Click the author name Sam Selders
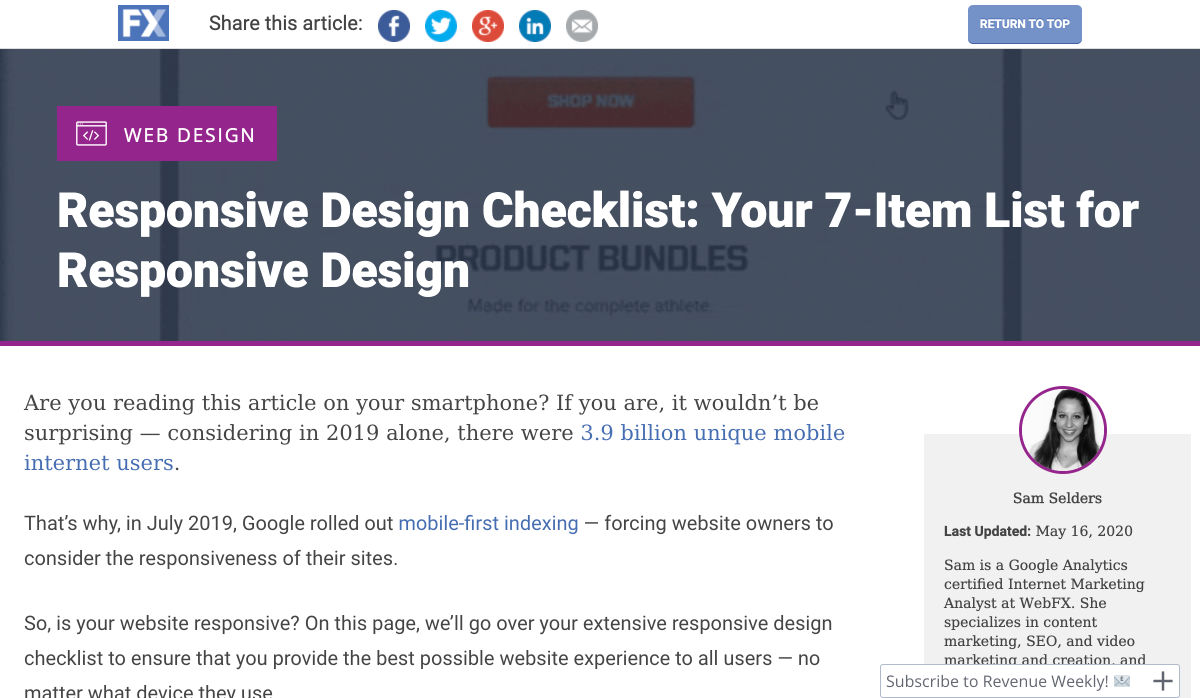1200x698 pixels. pos(1057,498)
